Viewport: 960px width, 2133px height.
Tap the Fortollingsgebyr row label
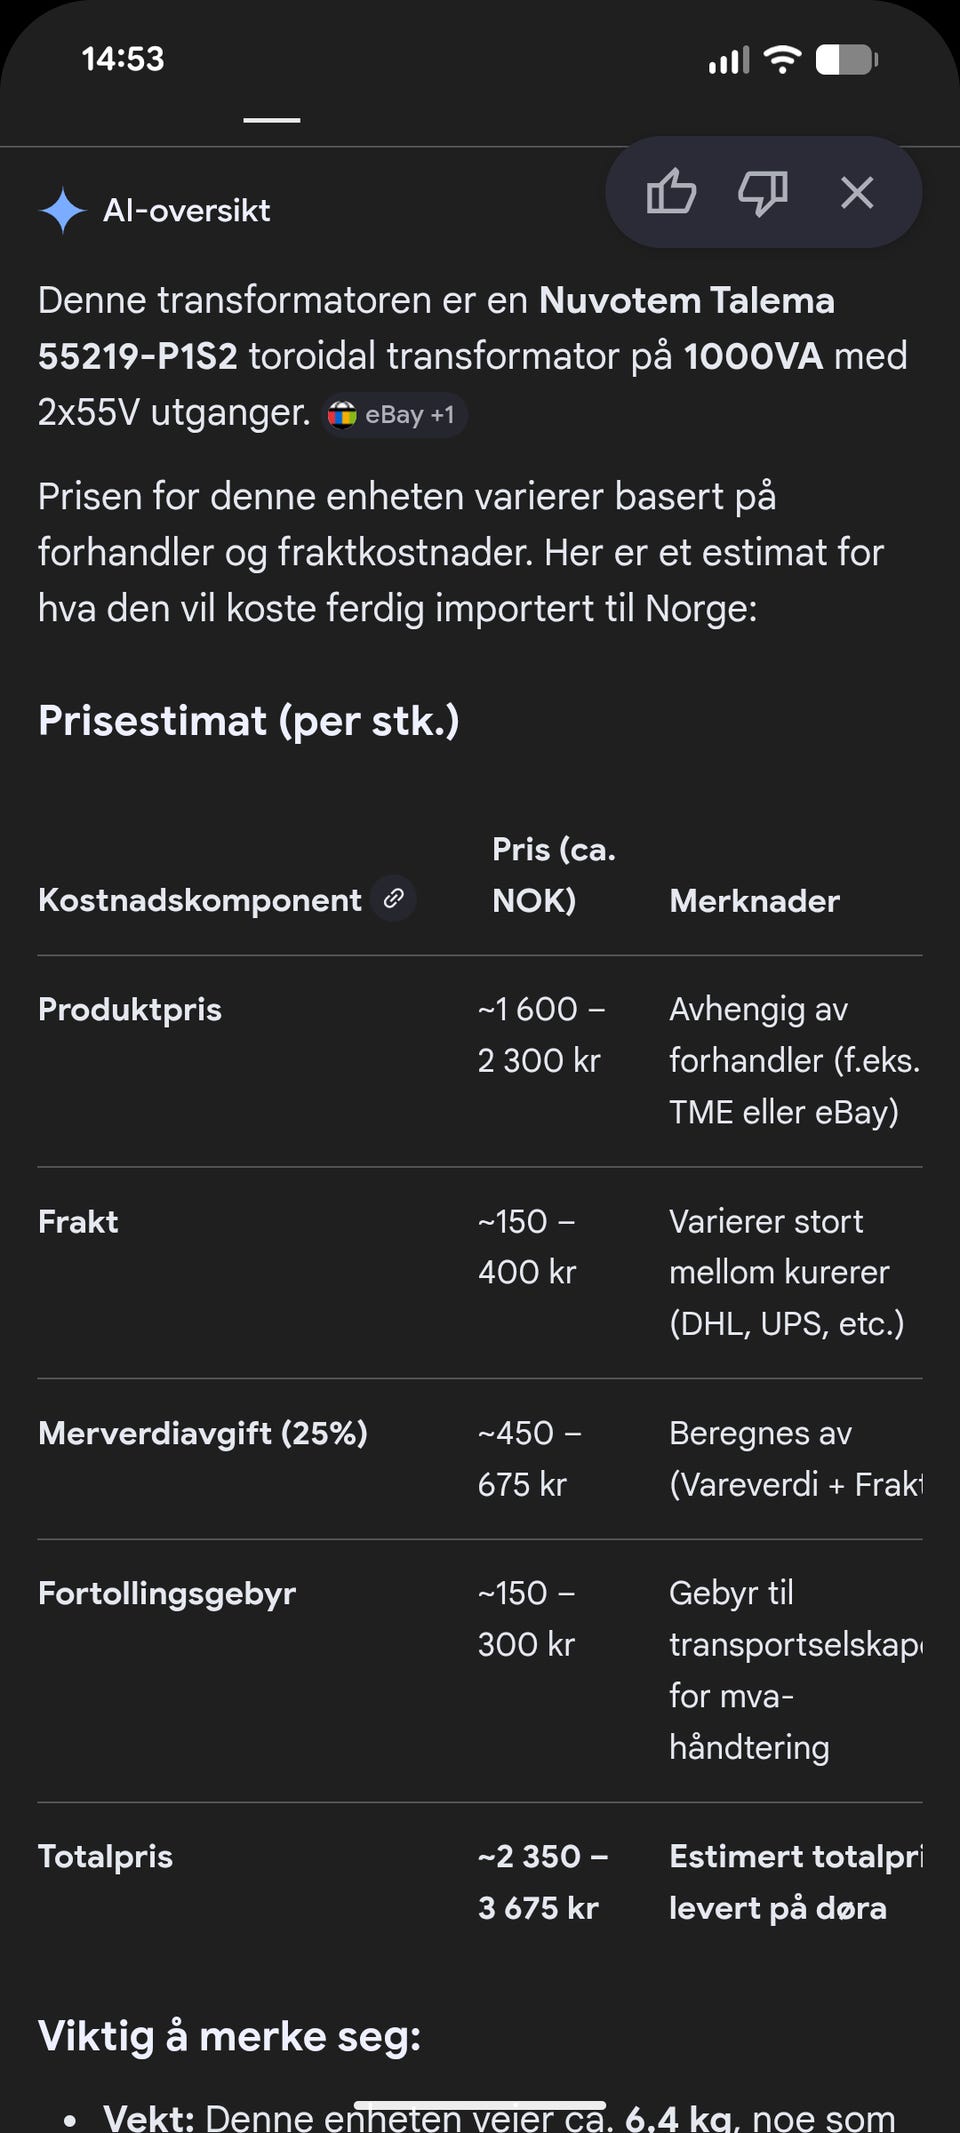click(x=167, y=1593)
